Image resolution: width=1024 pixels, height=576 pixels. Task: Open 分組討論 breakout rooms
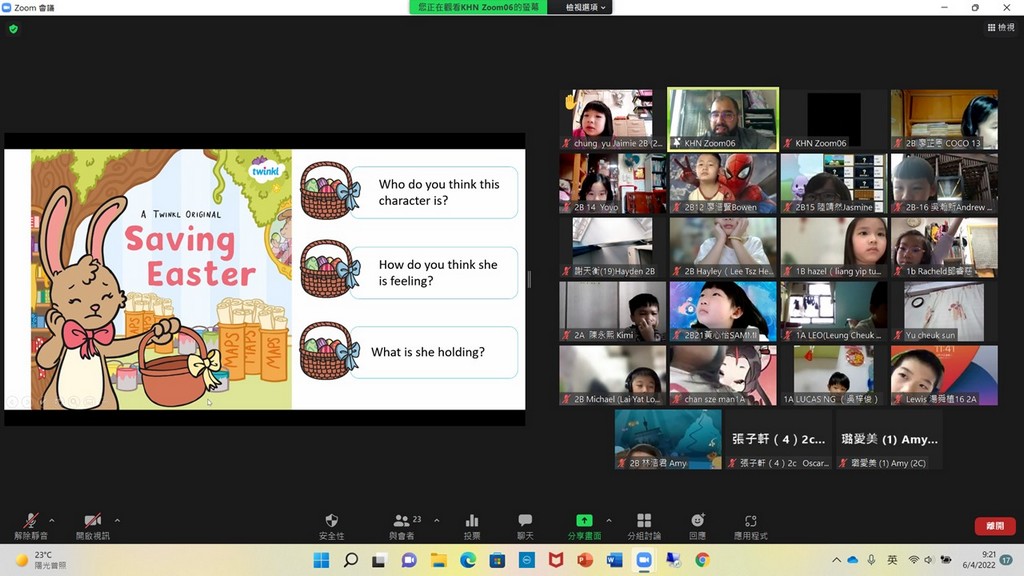coord(644,526)
